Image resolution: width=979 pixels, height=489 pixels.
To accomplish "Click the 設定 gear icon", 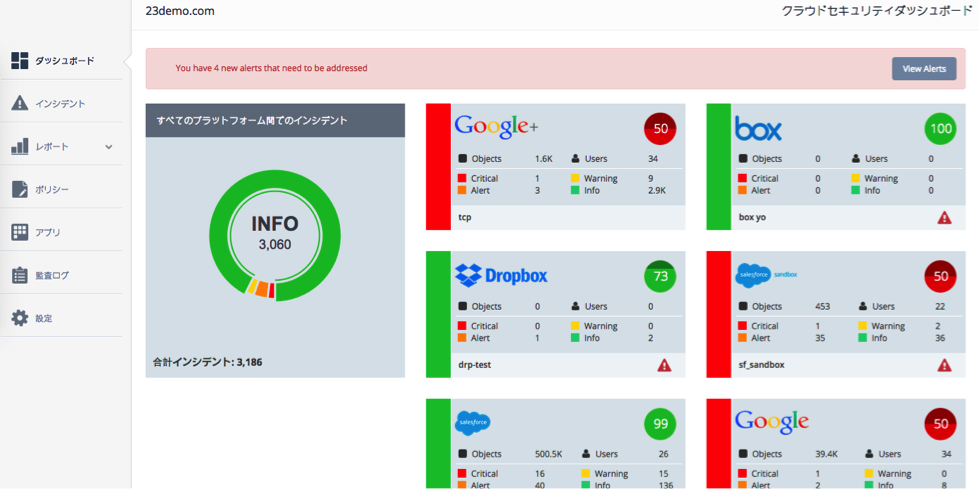I will tap(20, 318).
